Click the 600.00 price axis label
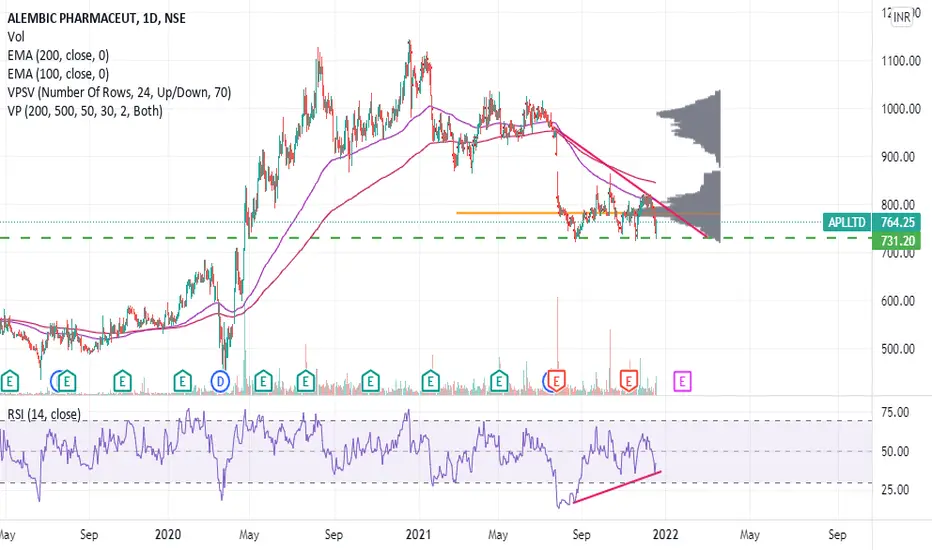Image resolution: width=932 pixels, height=550 pixels. (898, 301)
